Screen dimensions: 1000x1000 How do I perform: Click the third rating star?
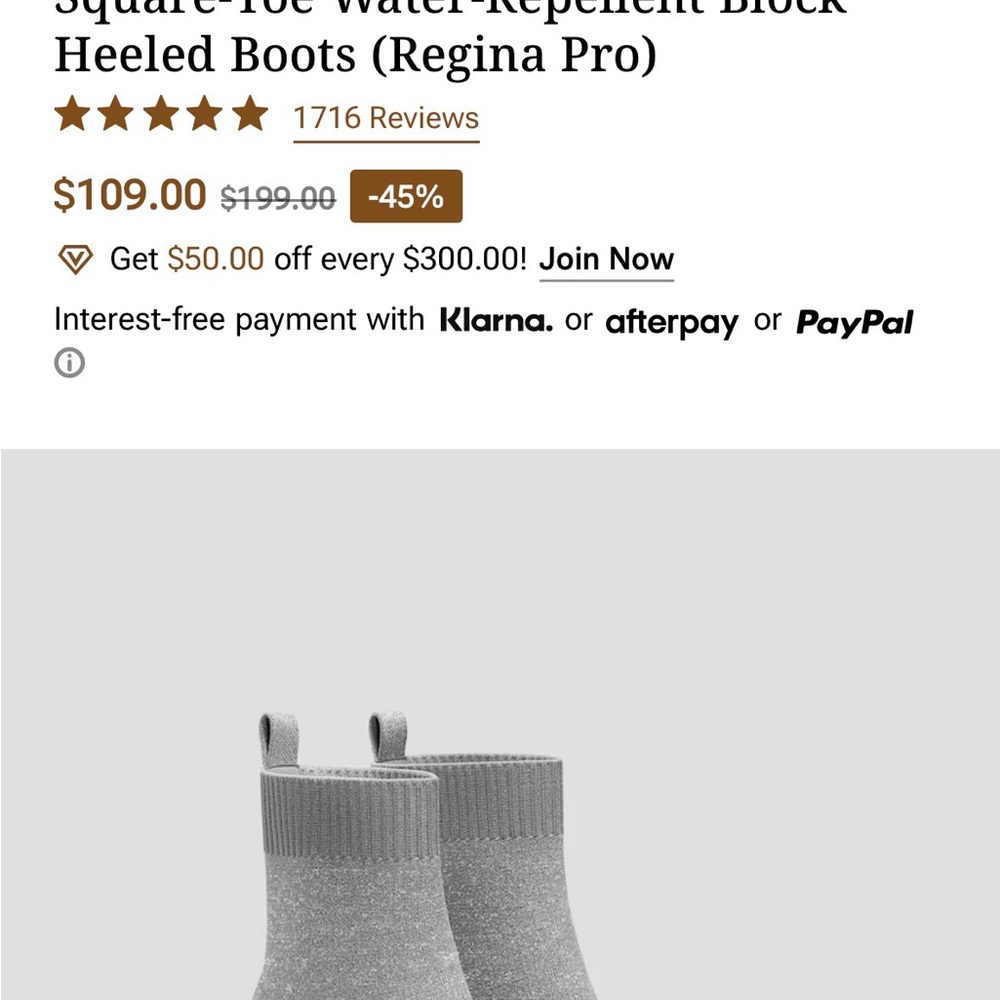[160, 115]
